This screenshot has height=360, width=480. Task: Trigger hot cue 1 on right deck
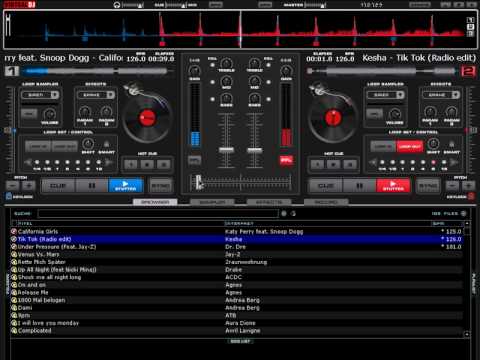pos(317,164)
